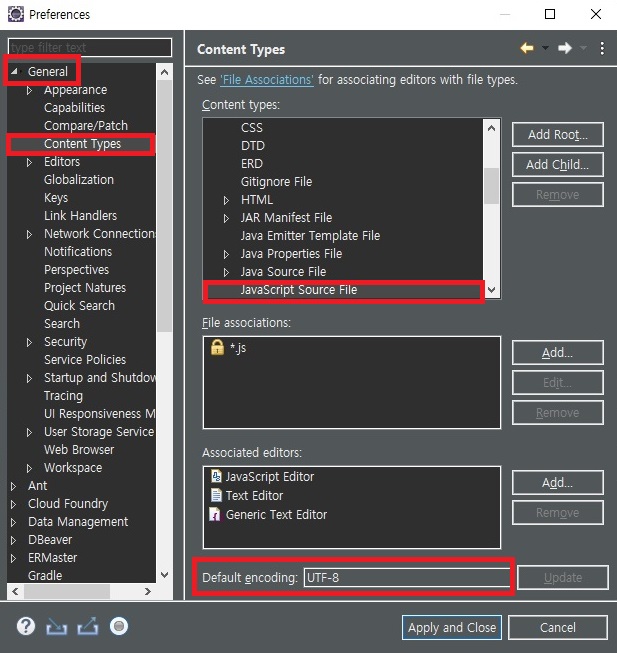Expand the Java Properties File type
This screenshot has width=617, height=653.
[x=226, y=254]
